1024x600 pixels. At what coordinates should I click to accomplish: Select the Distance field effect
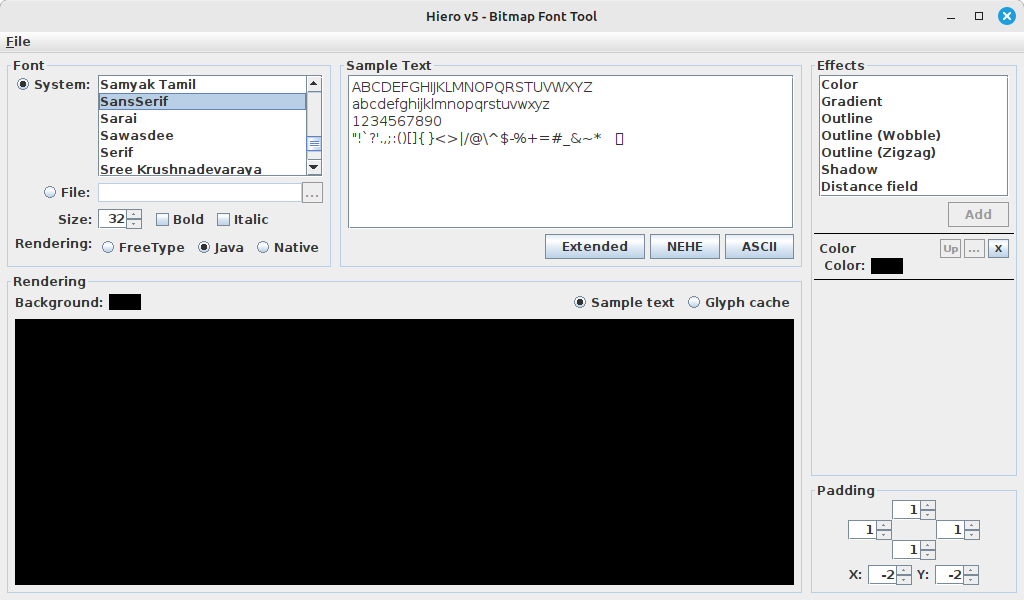(913, 186)
